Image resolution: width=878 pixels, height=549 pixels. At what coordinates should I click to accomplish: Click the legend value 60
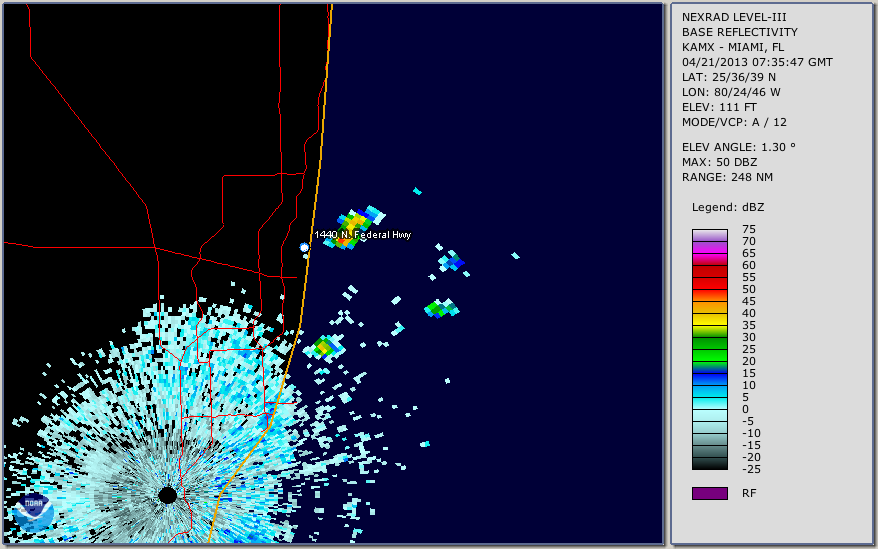pos(749,266)
